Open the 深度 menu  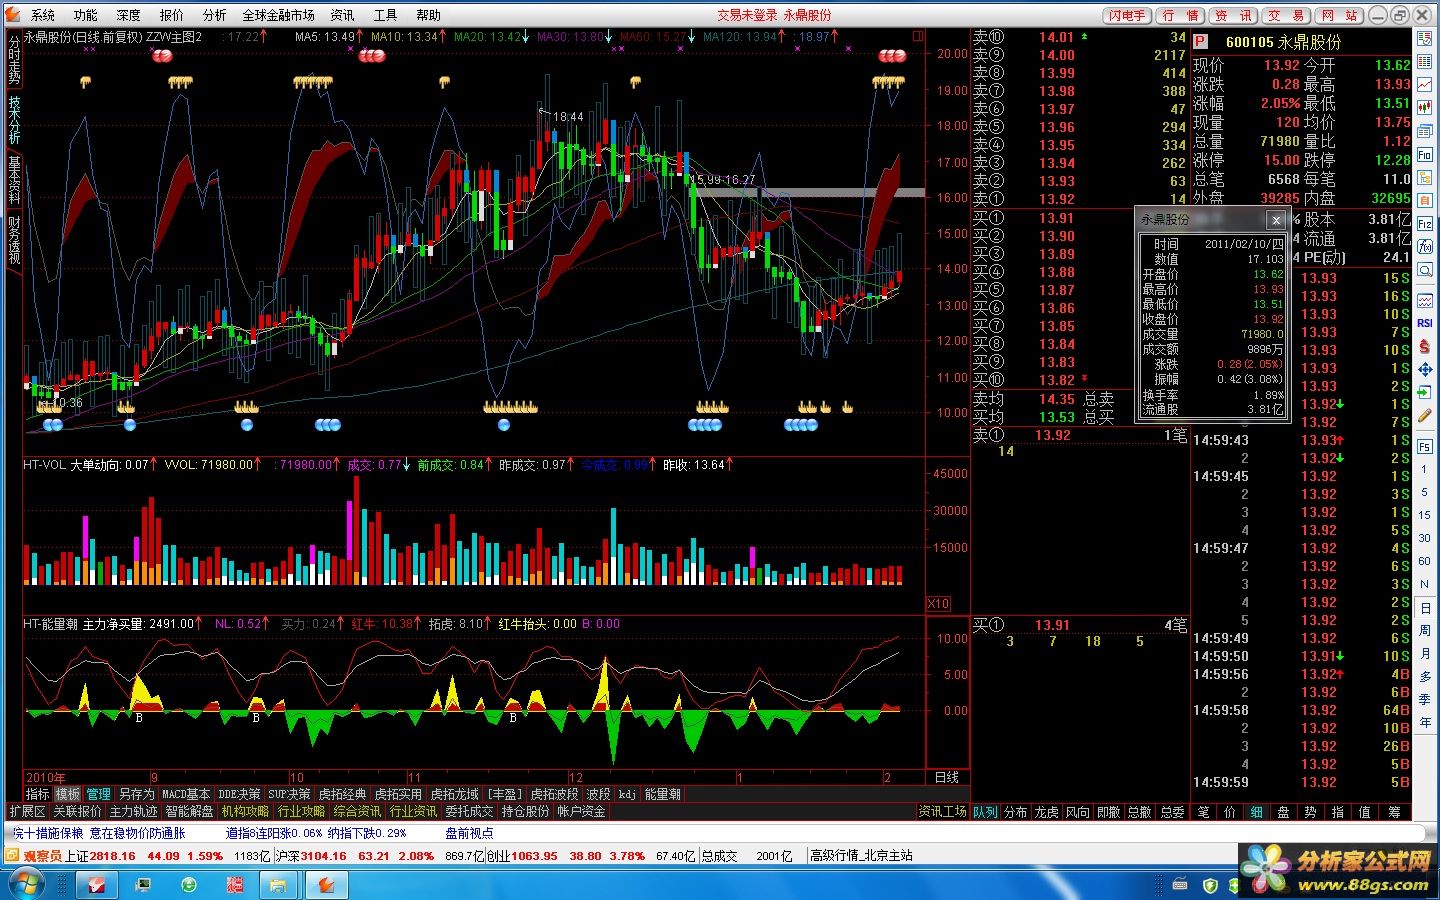point(128,15)
